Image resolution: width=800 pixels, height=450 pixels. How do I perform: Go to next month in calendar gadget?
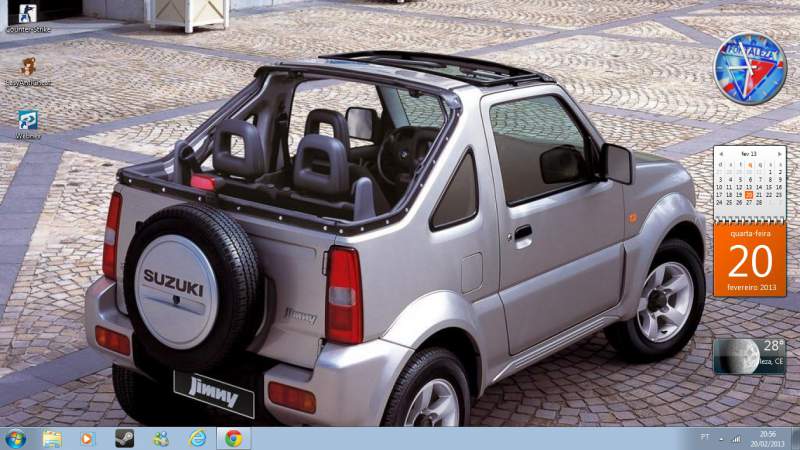pos(780,154)
